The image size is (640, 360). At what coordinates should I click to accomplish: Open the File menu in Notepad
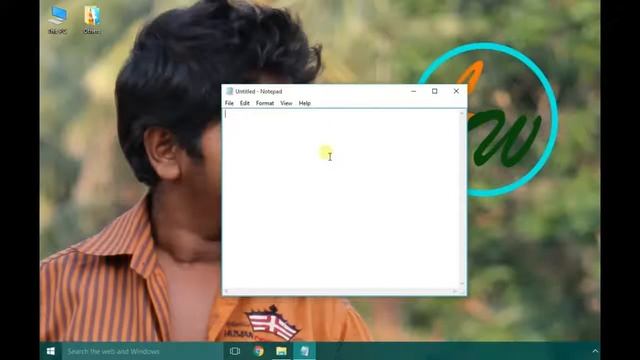tap(229, 103)
